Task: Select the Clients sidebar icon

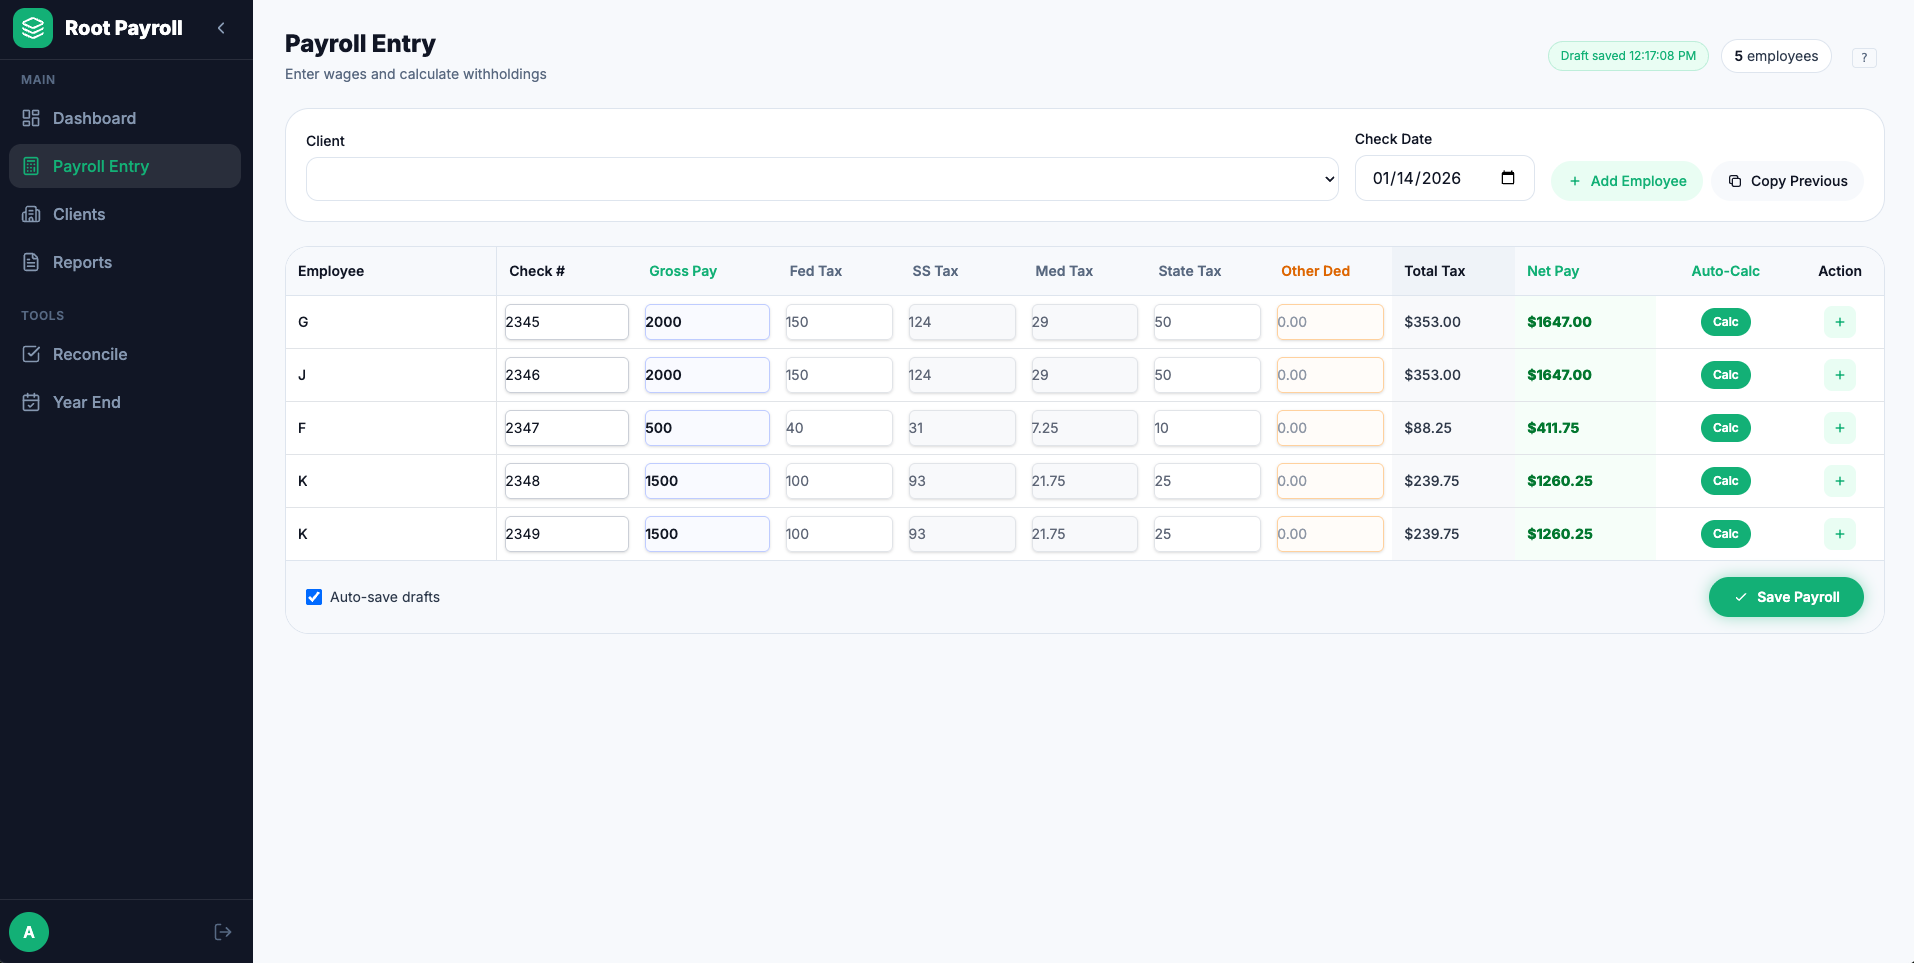Action: [31, 214]
